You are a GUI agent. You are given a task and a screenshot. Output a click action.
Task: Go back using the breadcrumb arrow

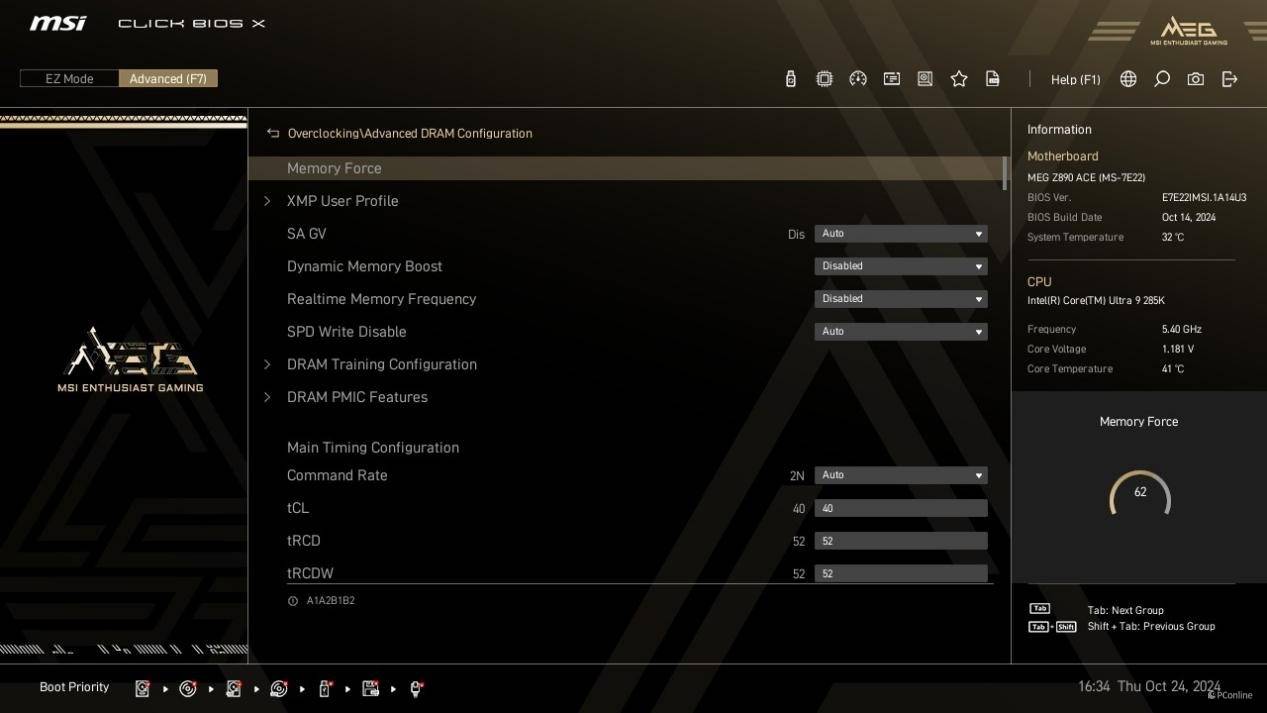(273, 133)
